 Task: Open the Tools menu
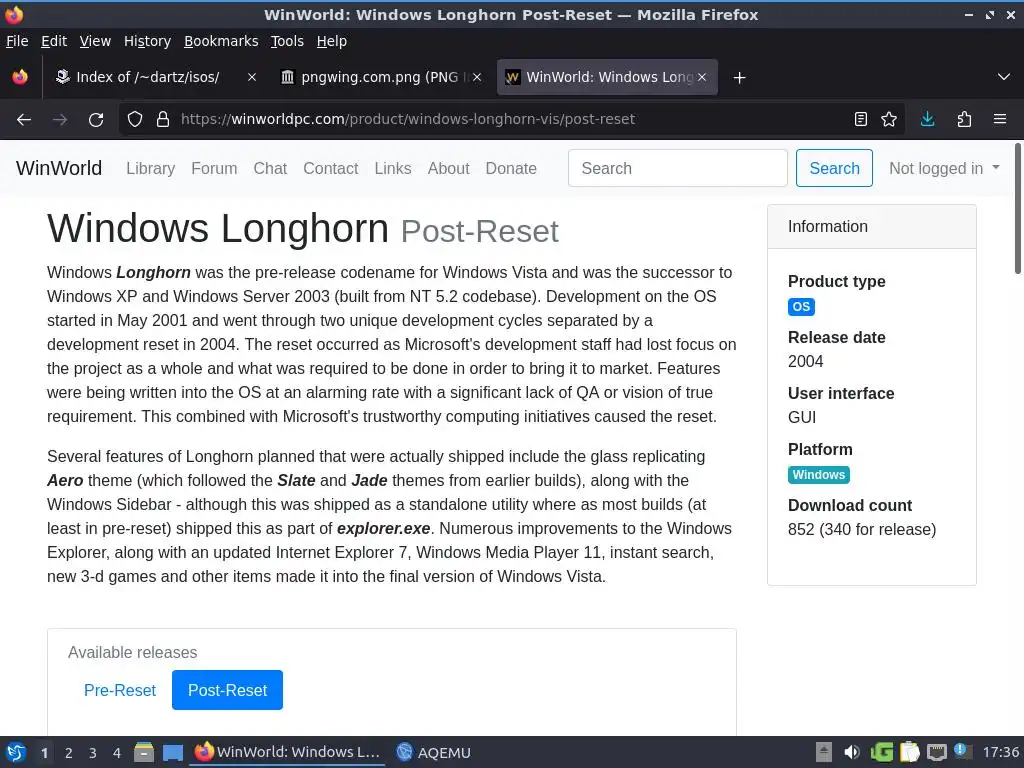(x=287, y=41)
